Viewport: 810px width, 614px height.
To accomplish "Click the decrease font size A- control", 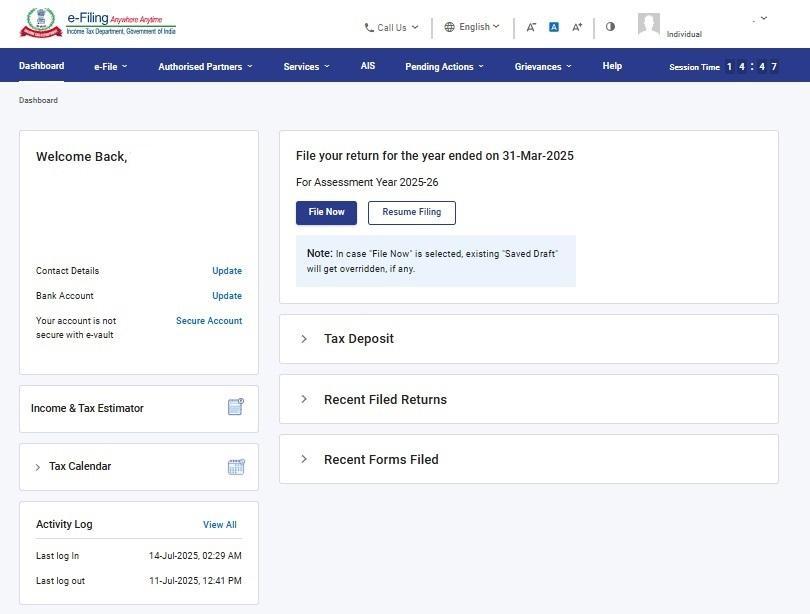I will [x=531, y=27].
